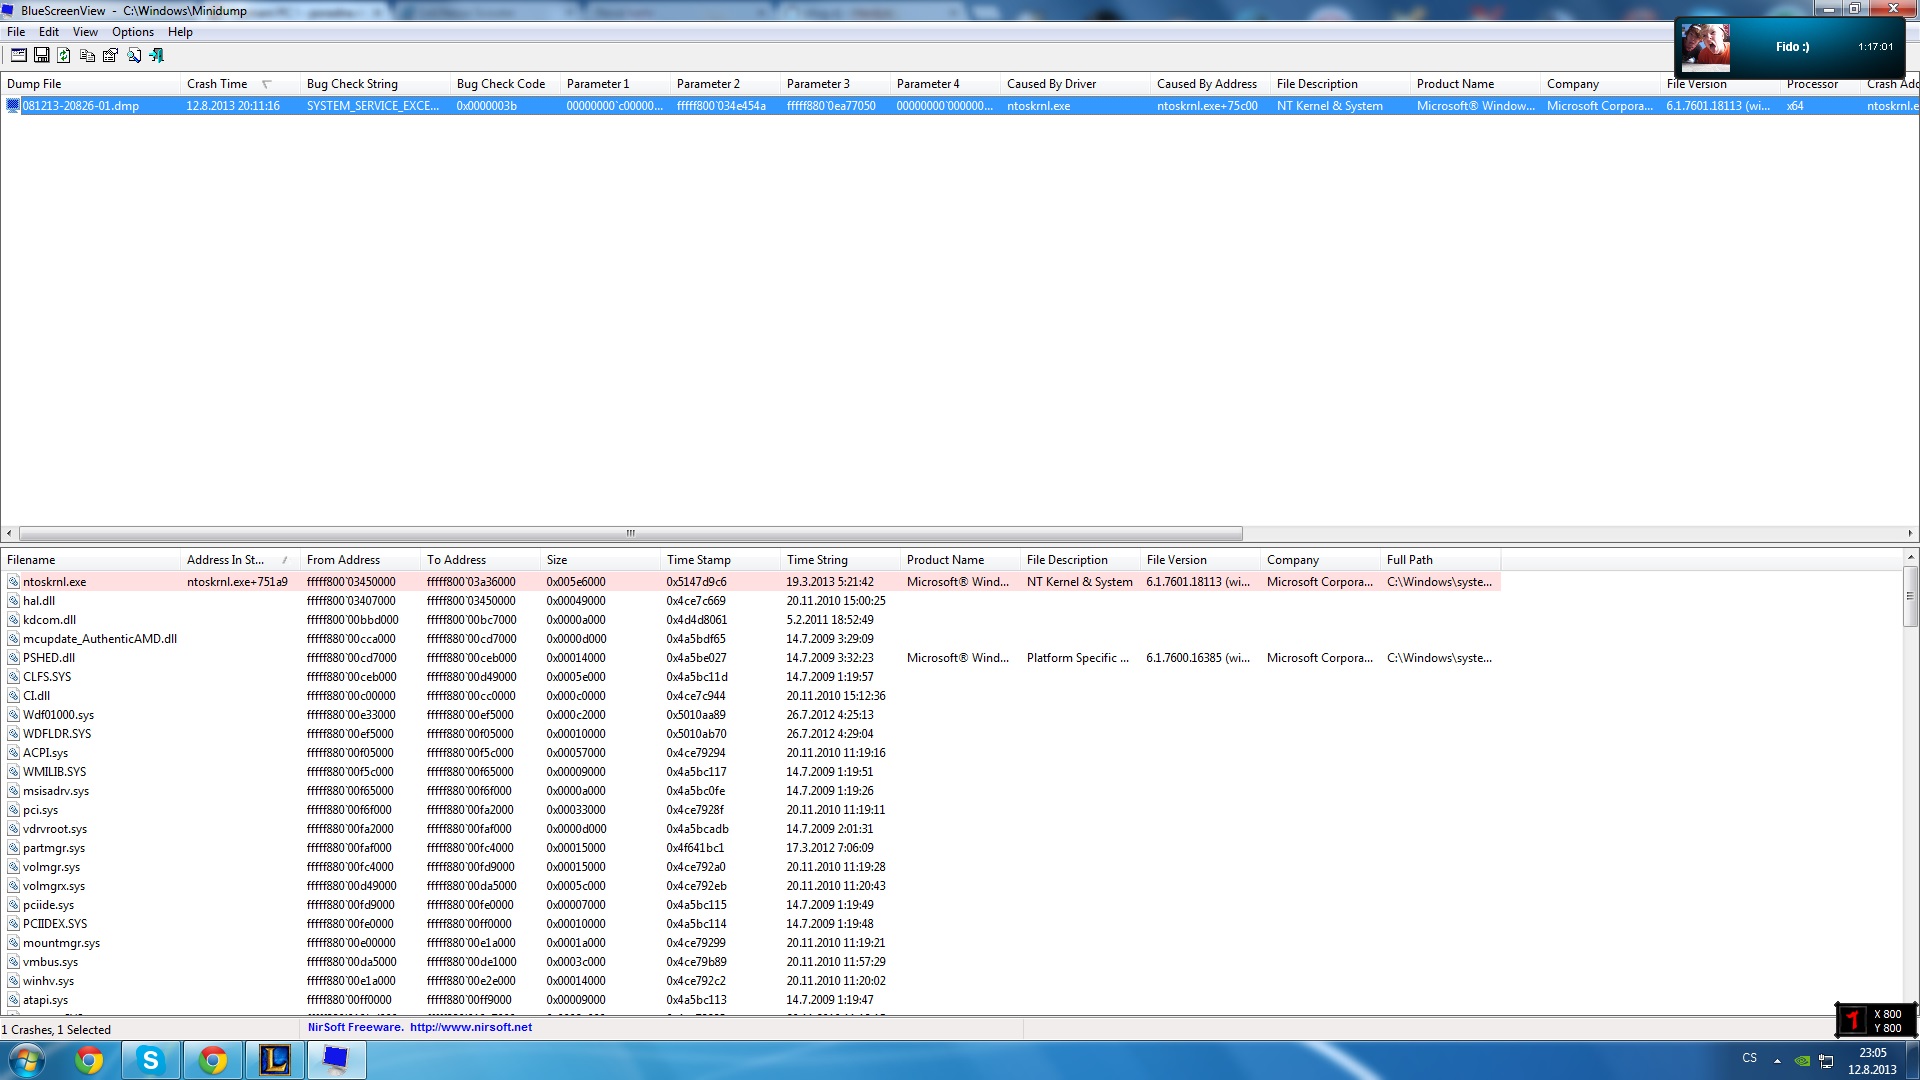Click the Advanced Options toolbar icon
This screenshot has width=1920, height=1080.
coord(18,56)
